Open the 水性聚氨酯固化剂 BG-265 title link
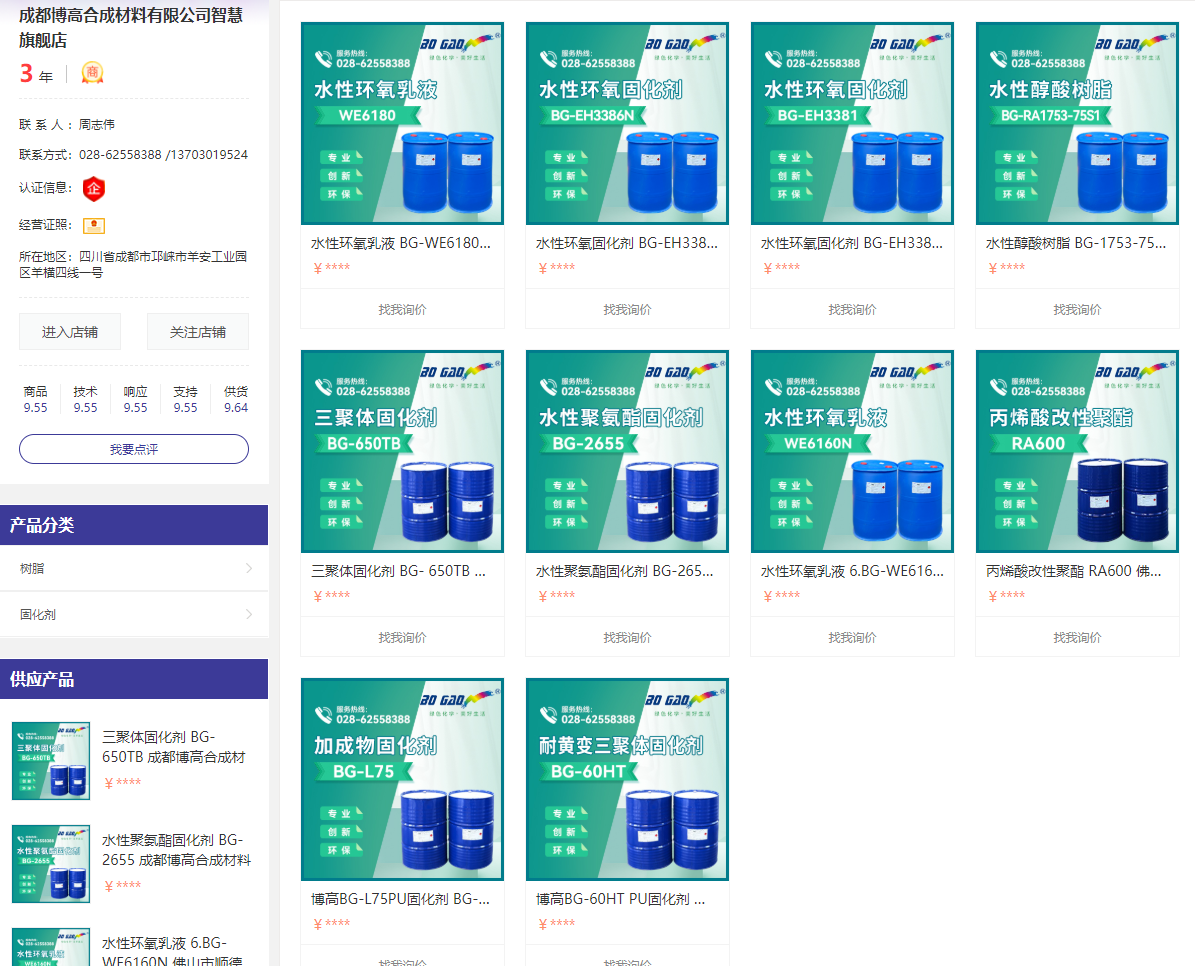Image resolution: width=1195 pixels, height=966 pixels. pyautogui.click(x=625, y=571)
